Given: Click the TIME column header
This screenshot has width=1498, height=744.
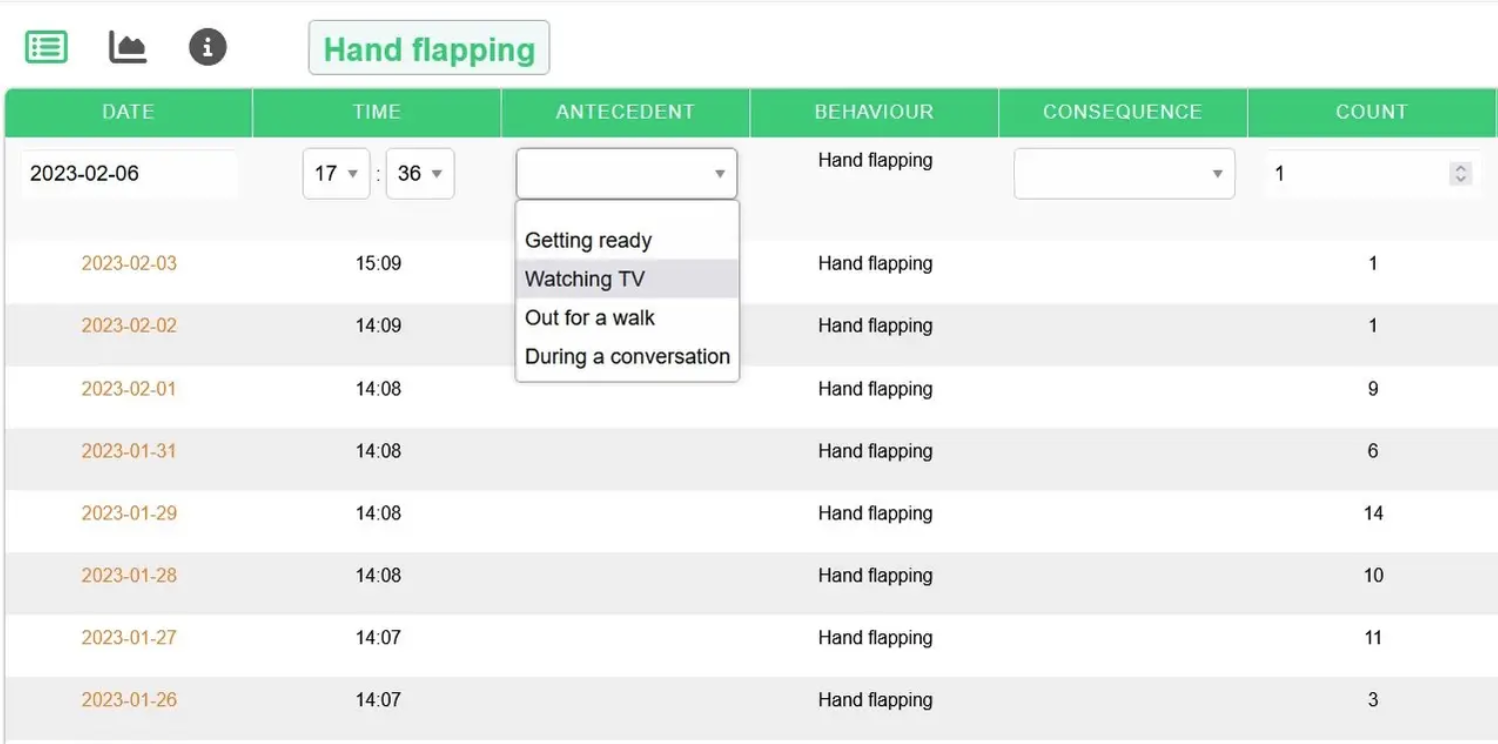Looking at the screenshot, I should pos(377,112).
